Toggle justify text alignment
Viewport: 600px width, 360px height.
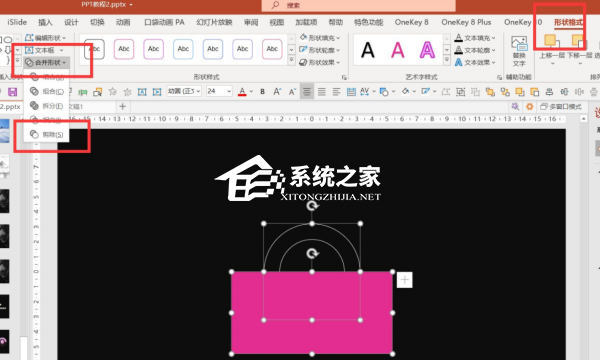[x=322, y=91]
